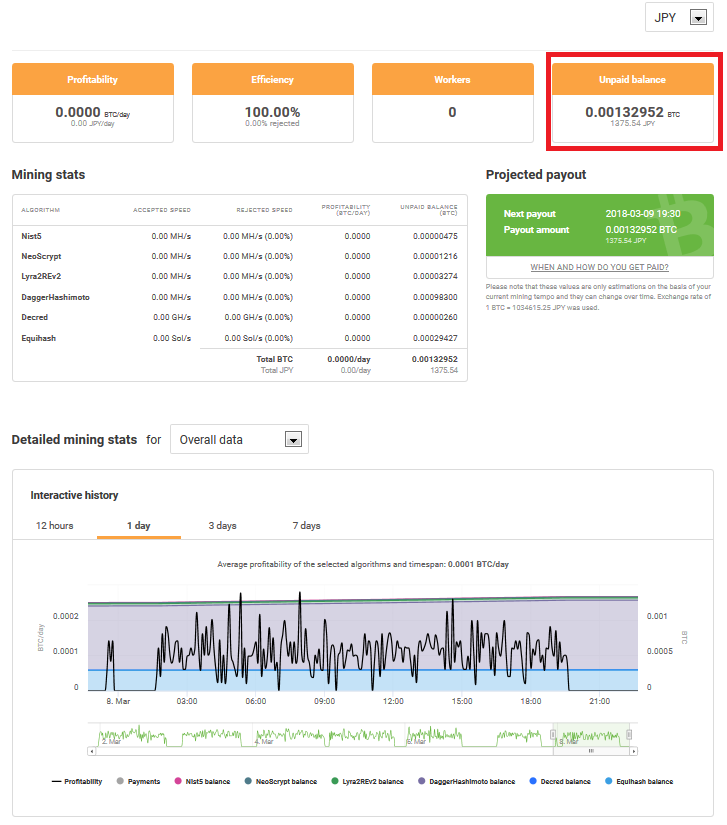Image resolution: width=727 pixels, height=825 pixels.
Task: Click the Decred algorithm row name
Action: click(35, 317)
